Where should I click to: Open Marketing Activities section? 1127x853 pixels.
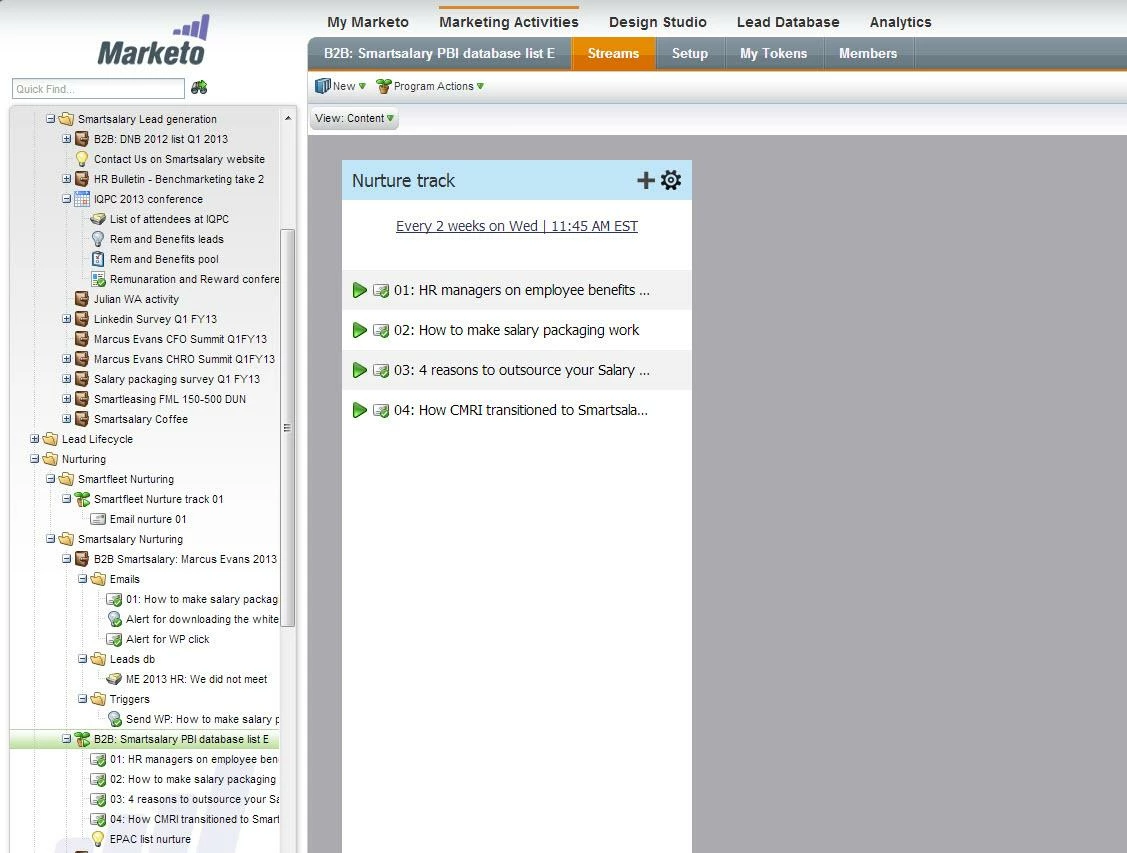point(509,22)
